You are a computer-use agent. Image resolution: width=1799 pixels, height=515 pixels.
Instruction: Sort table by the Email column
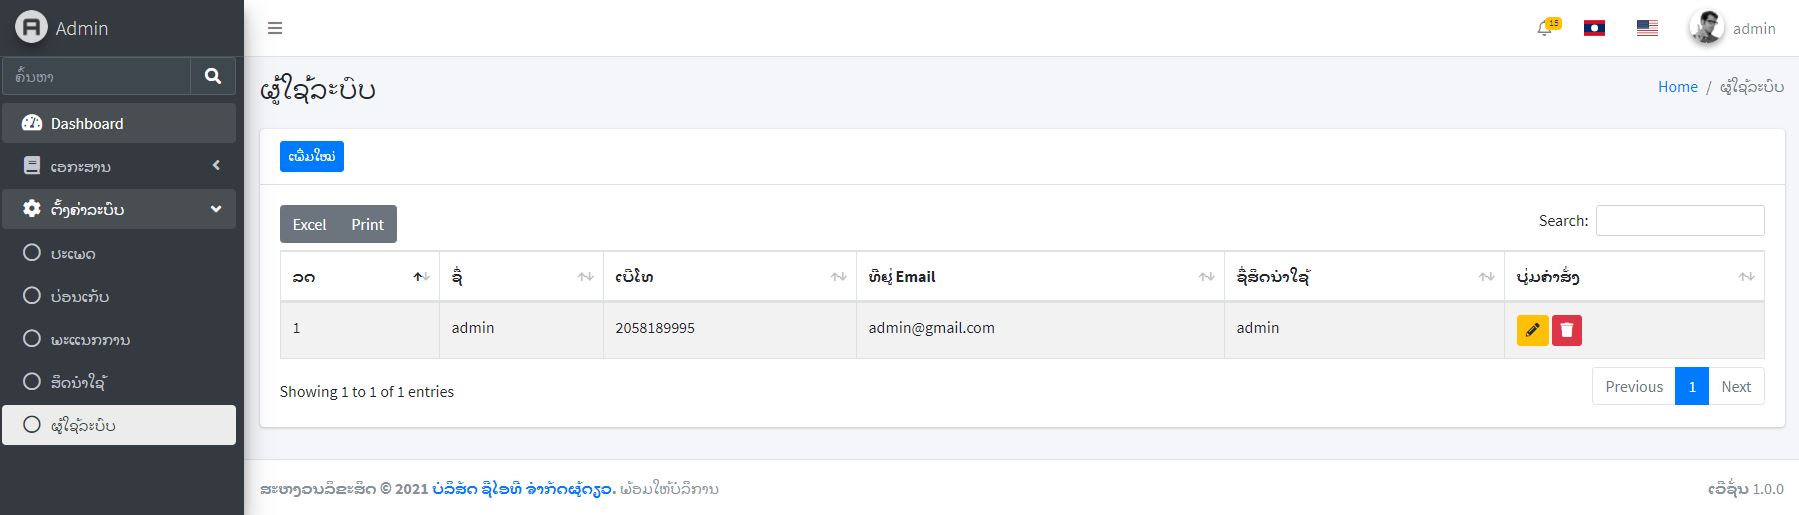point(1040,277)
